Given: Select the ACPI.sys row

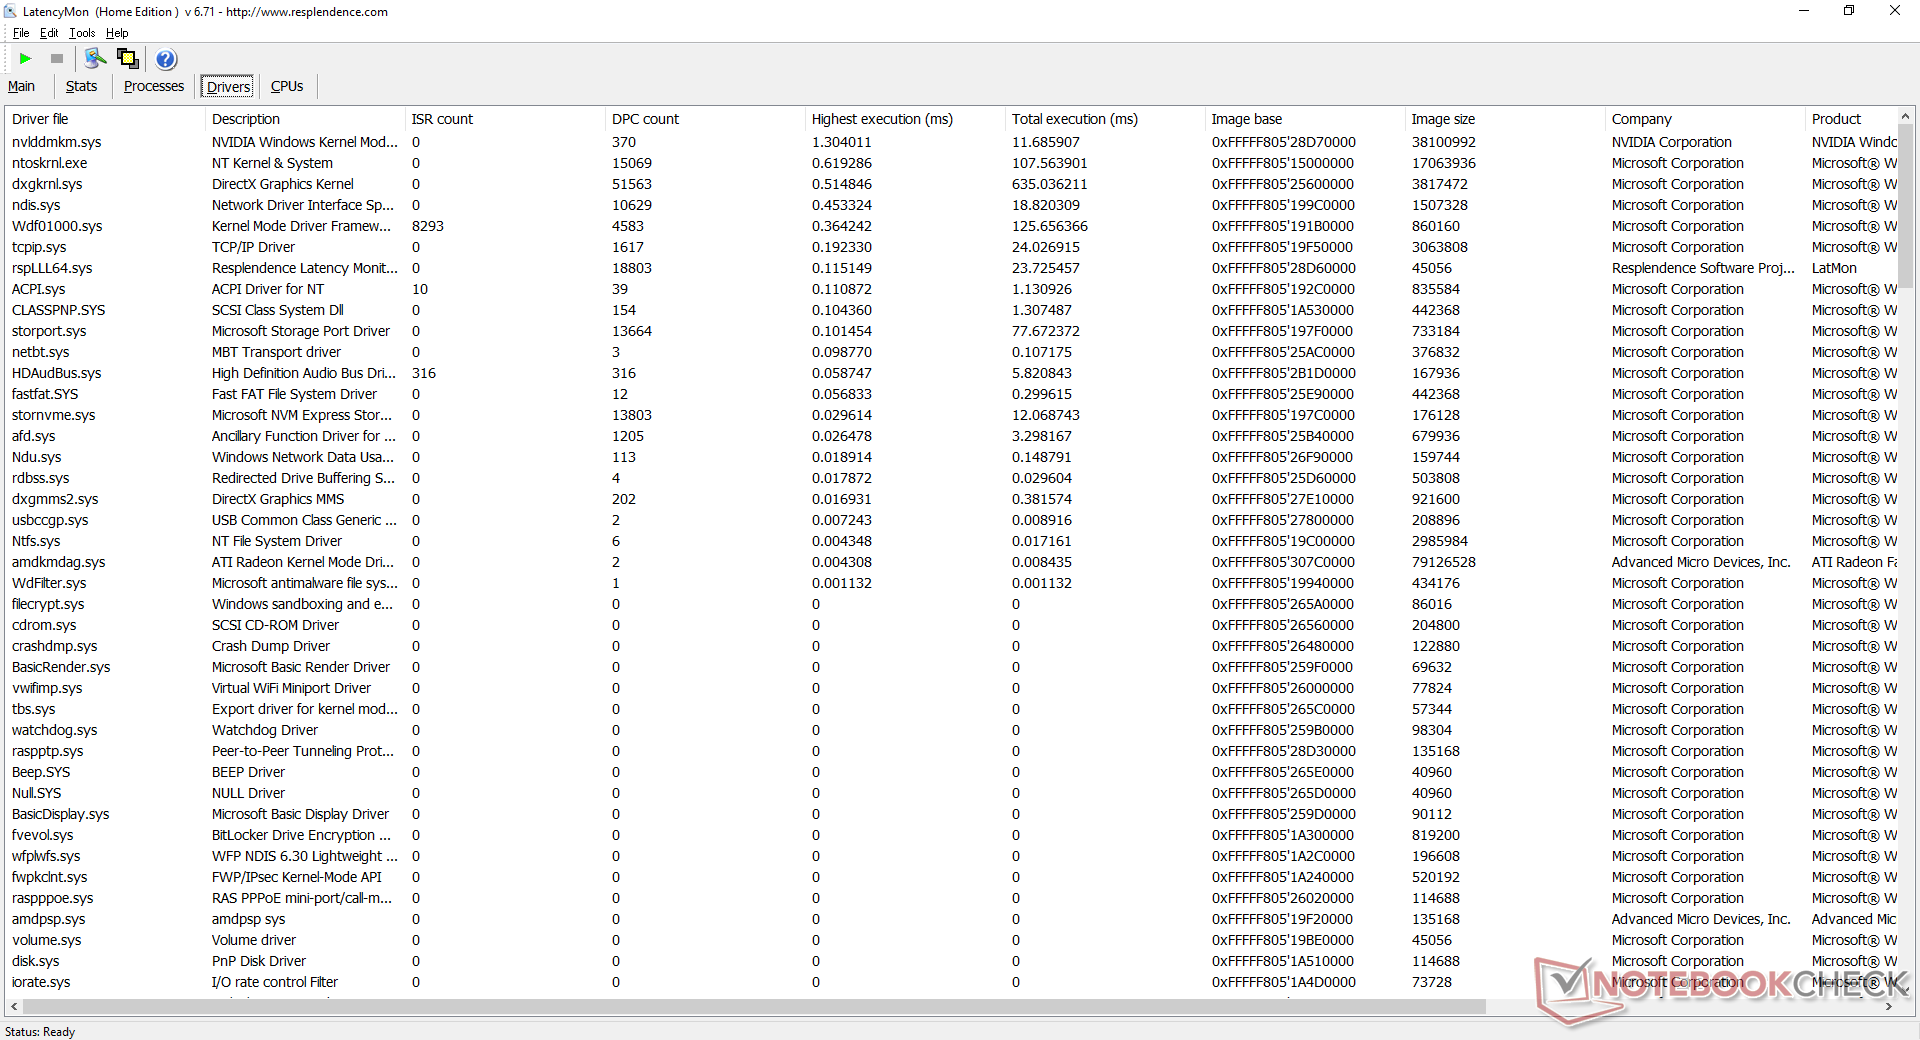Looking at the screenshot, I should [952, 289].
